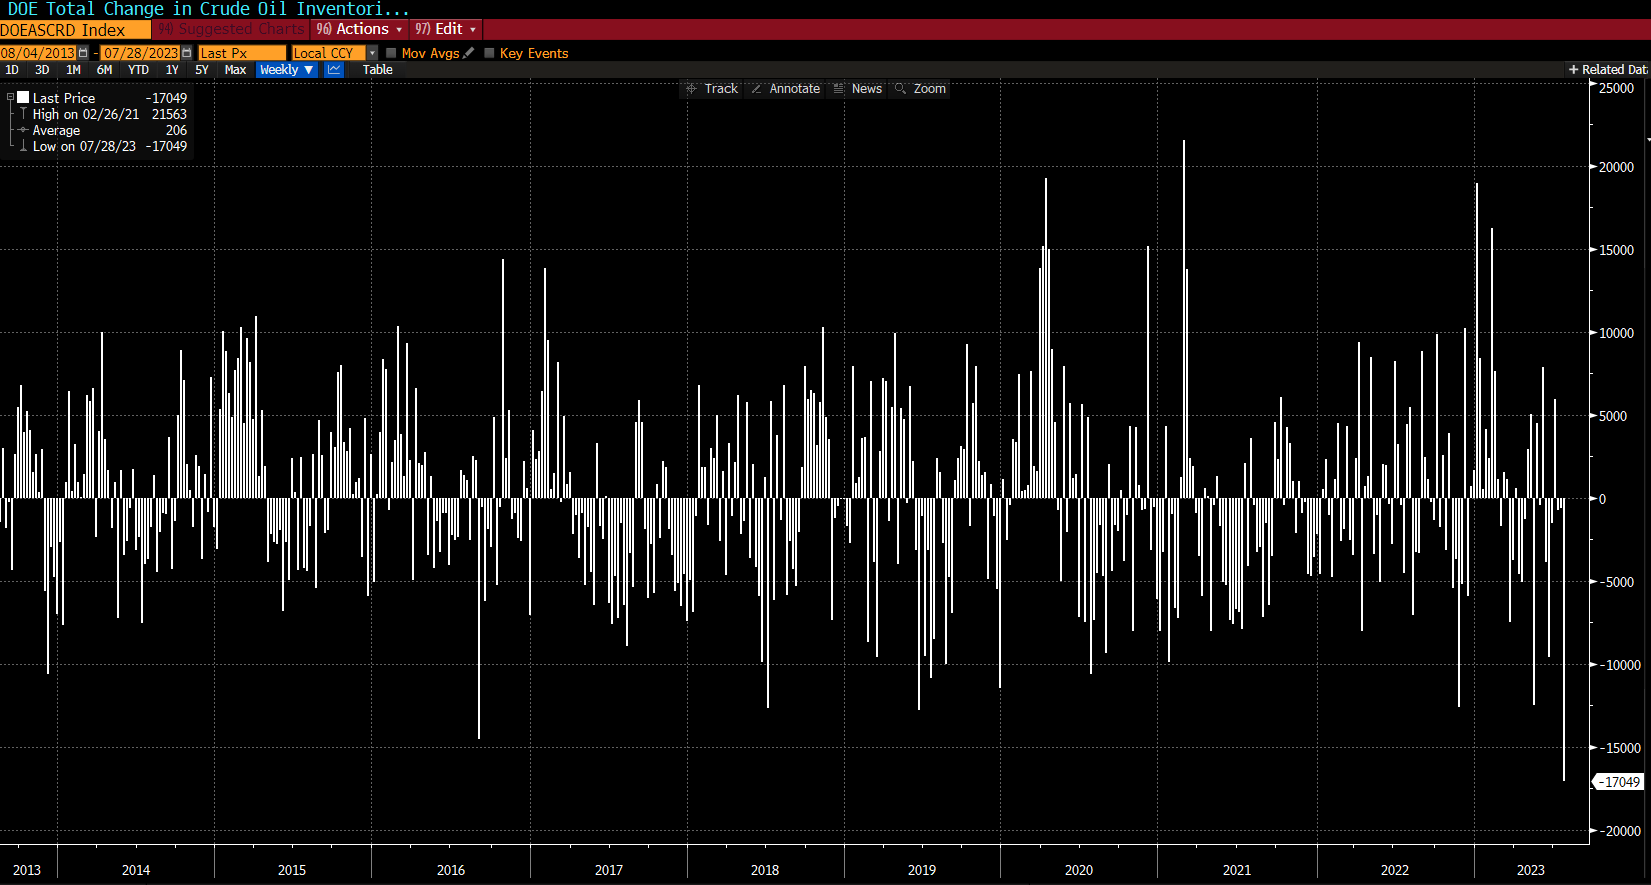Collapse the Last Price legend tree

click(10, 98)
